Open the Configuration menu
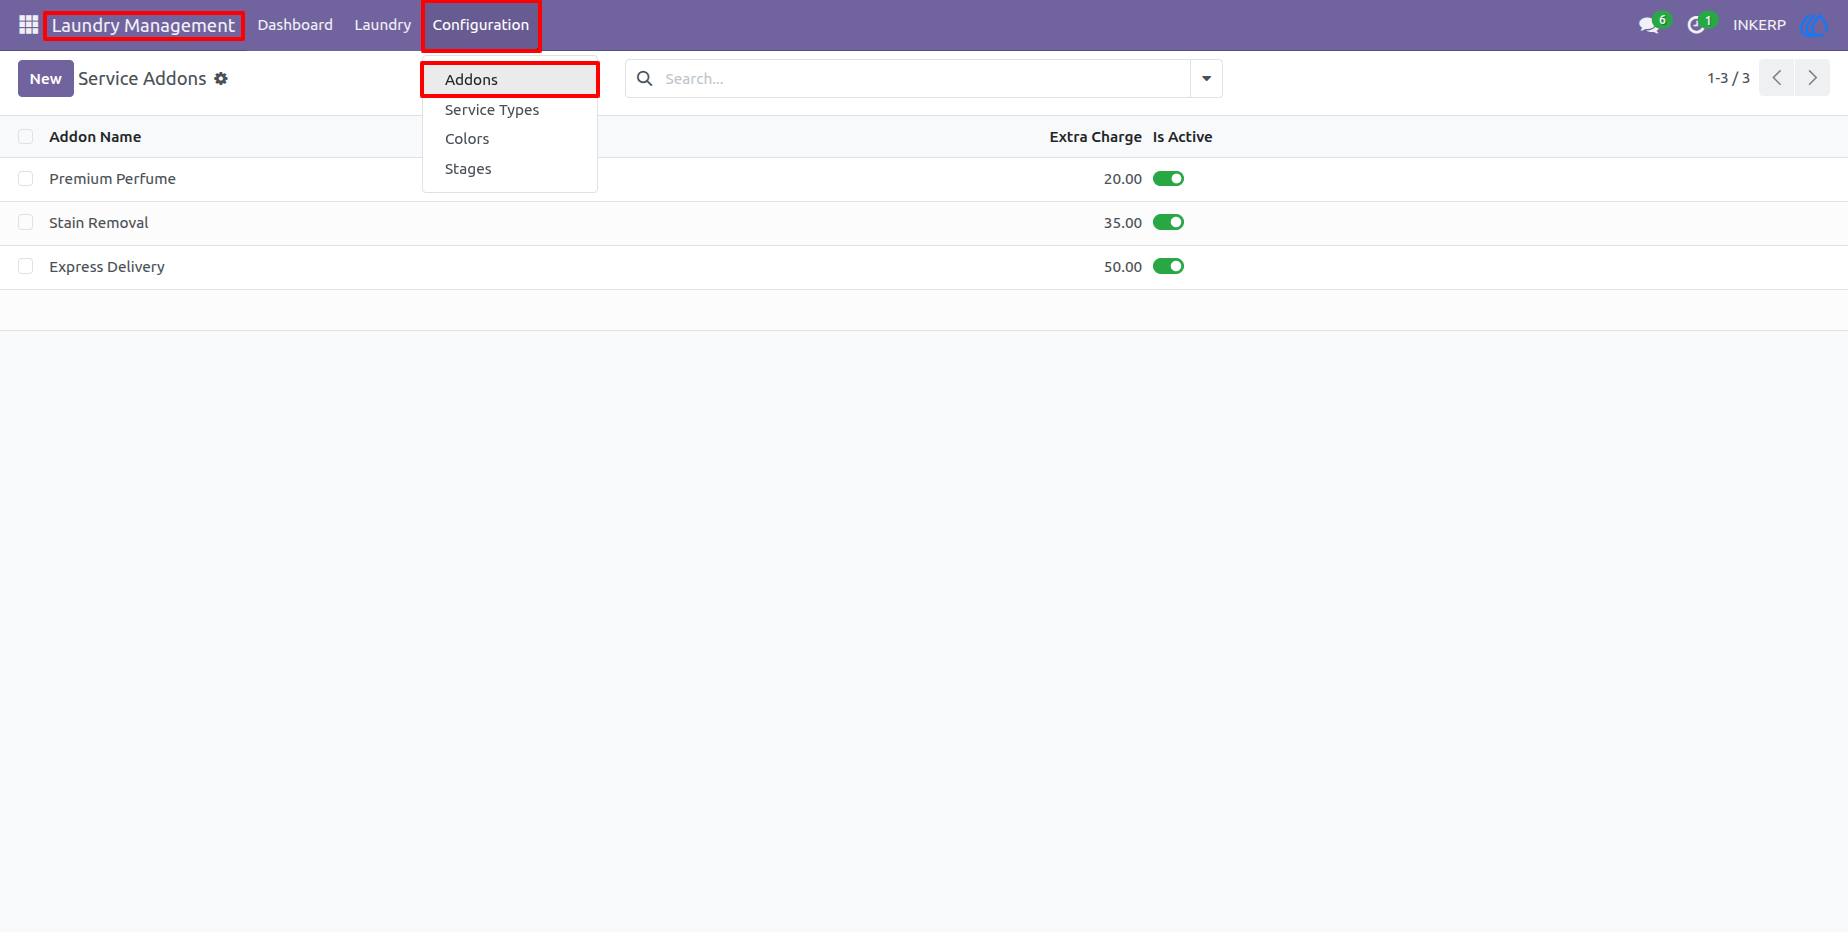This screenshot has width=1848, height=932. [x=481, y=25]
